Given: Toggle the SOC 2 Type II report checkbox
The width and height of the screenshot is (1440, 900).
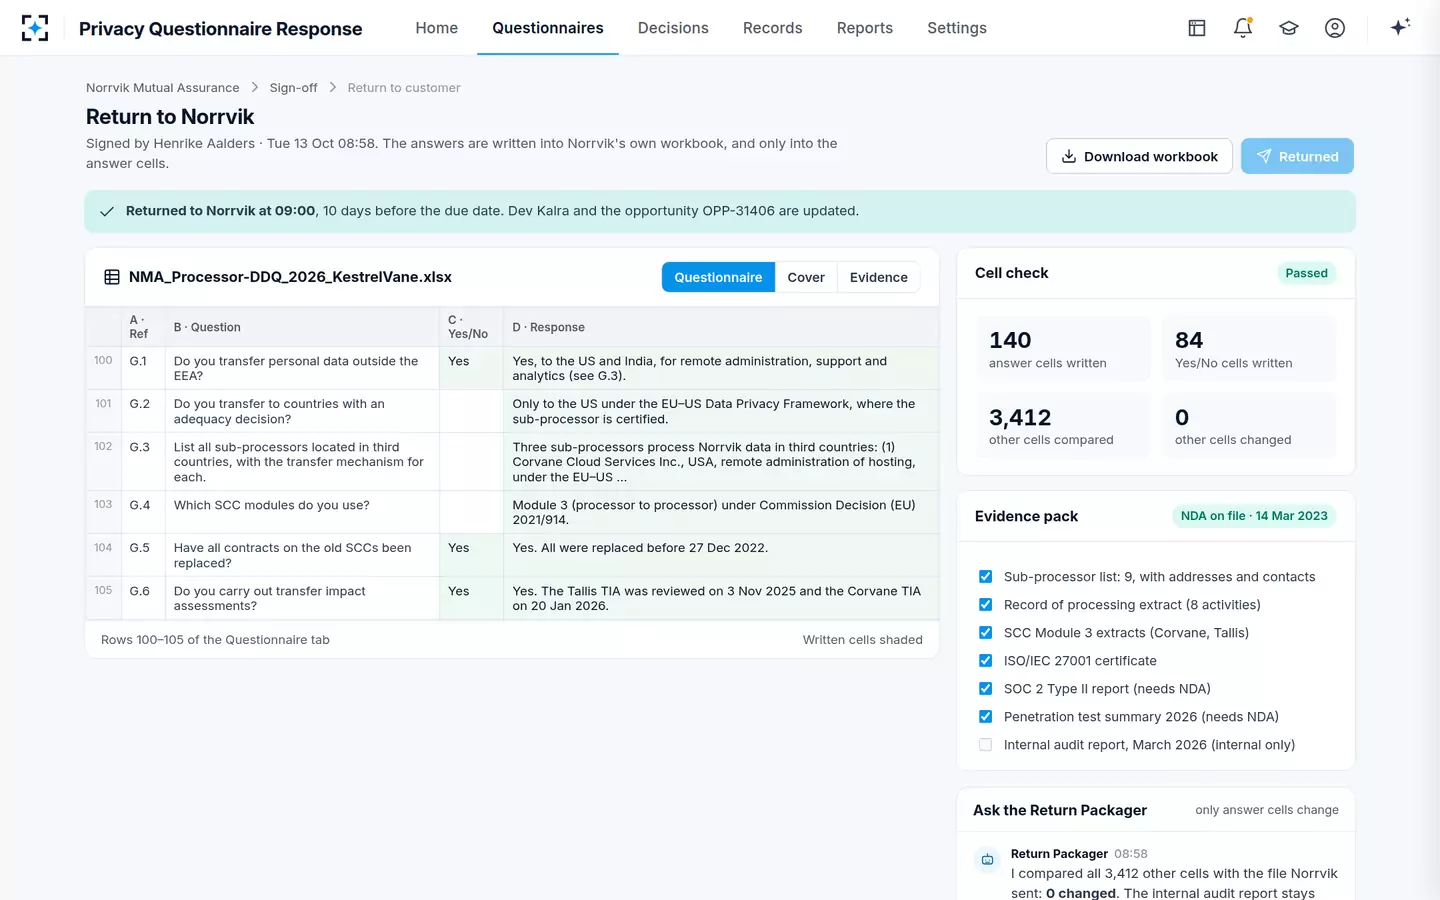Looking at the screenshot, I should 985,689.
